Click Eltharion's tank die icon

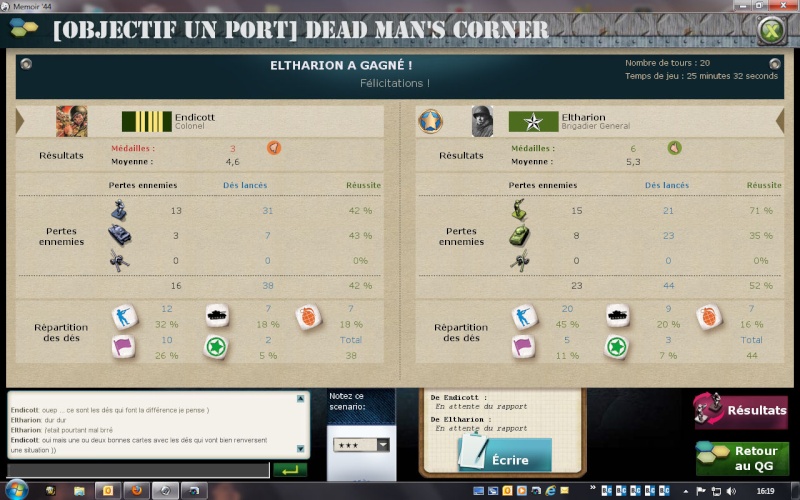tap(617, 315)
